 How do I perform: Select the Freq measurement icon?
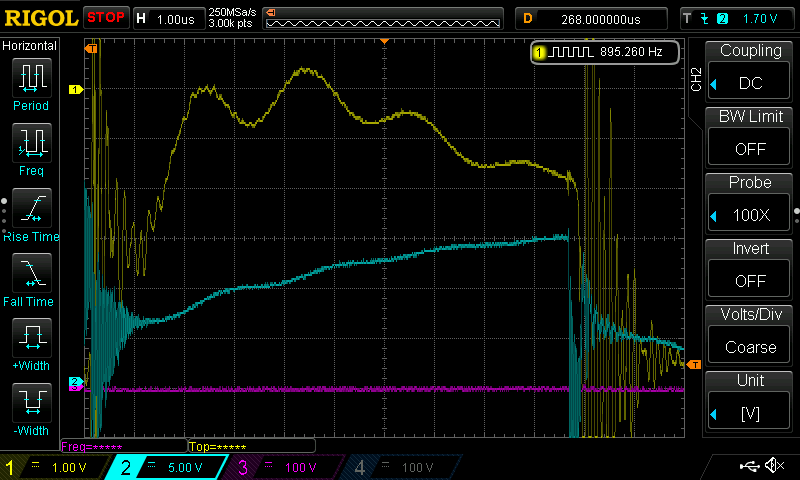pos(30,143)
